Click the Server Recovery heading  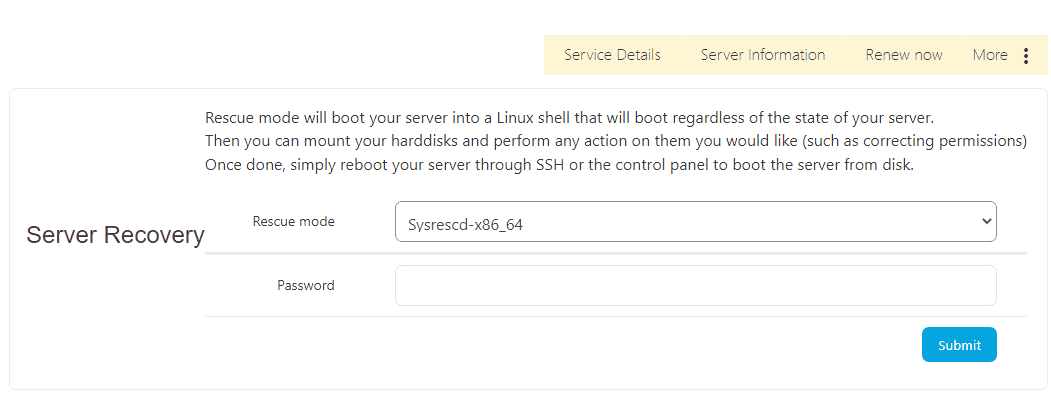[115, 235]
